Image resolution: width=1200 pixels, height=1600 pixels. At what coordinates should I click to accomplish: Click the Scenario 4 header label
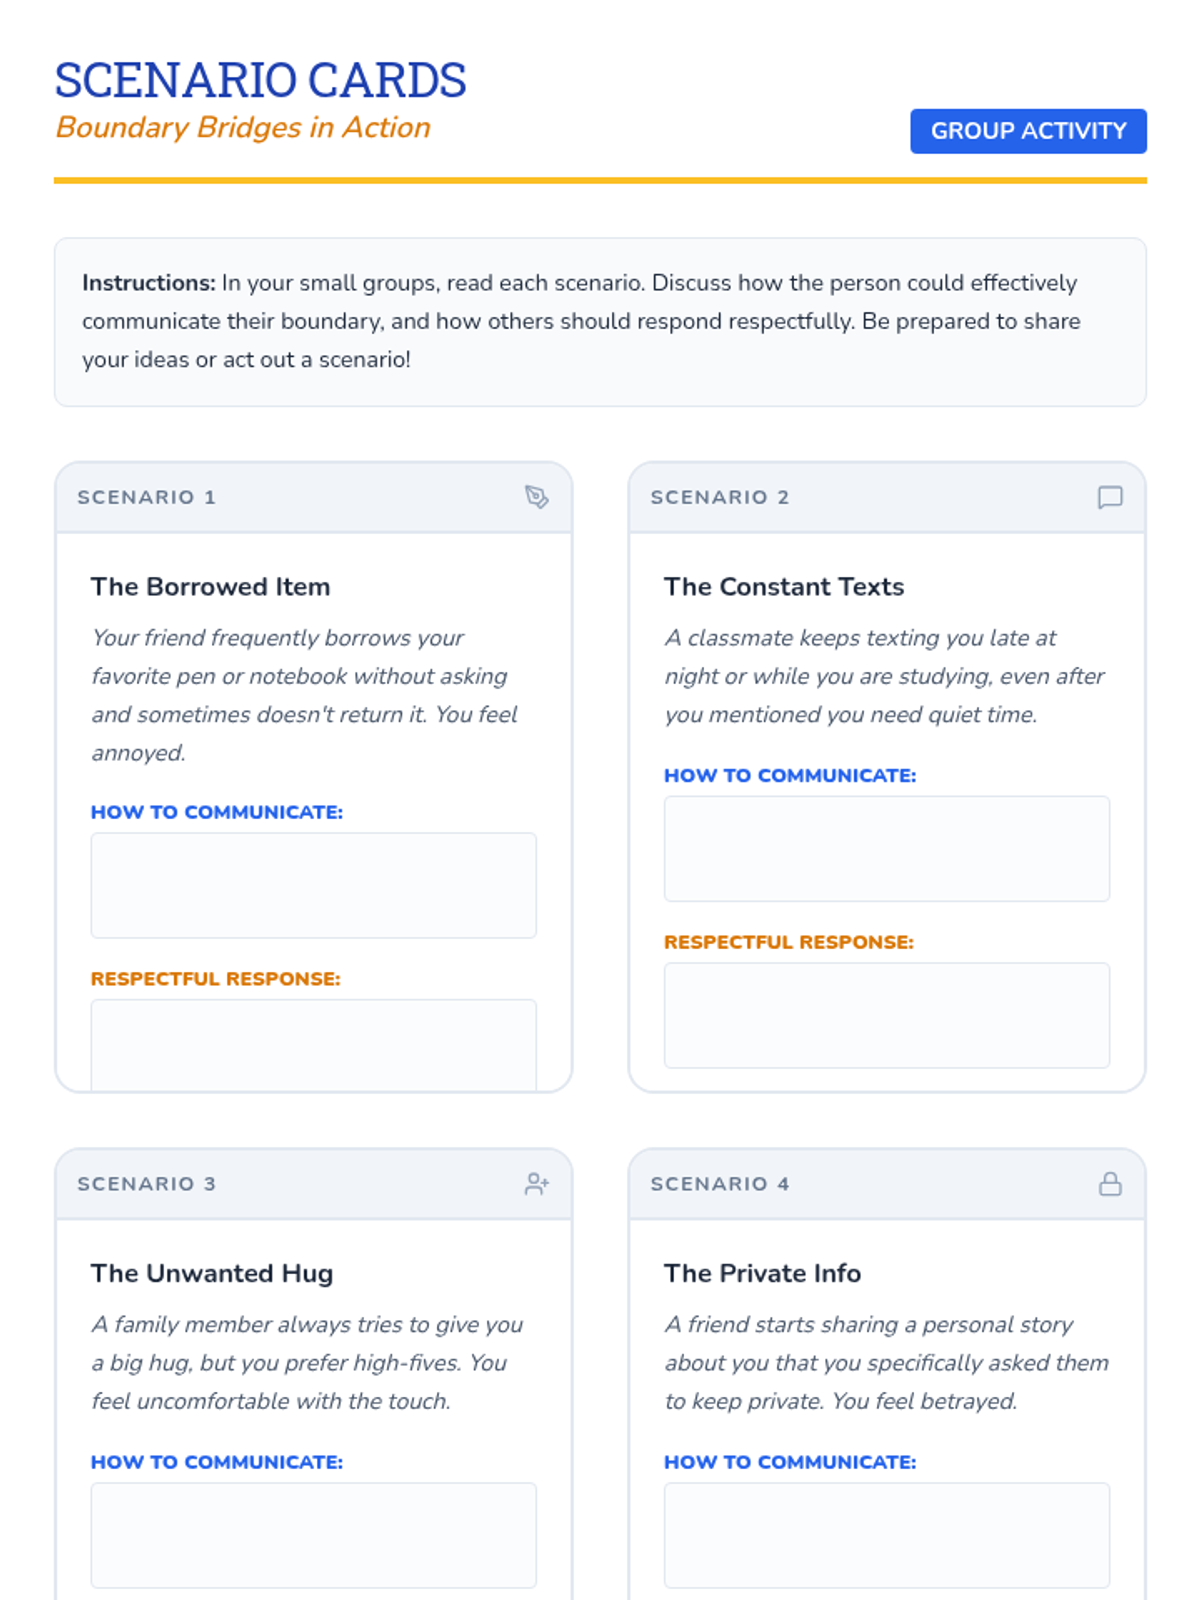coord(720,1184)
